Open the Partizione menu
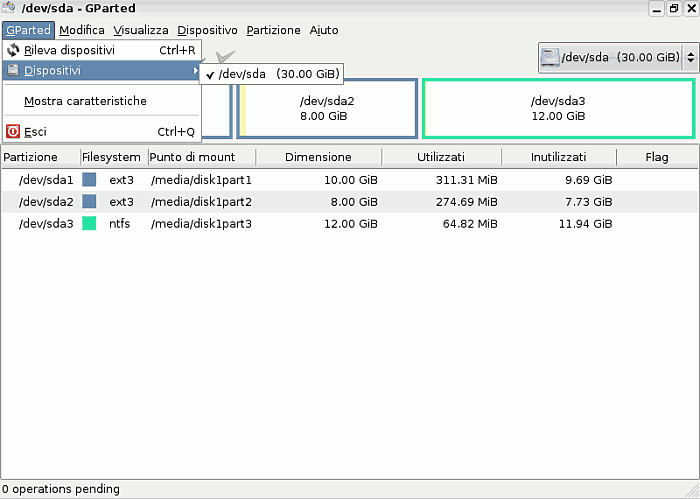The width and height of the screenshot is (700, 499). [273, 30]
